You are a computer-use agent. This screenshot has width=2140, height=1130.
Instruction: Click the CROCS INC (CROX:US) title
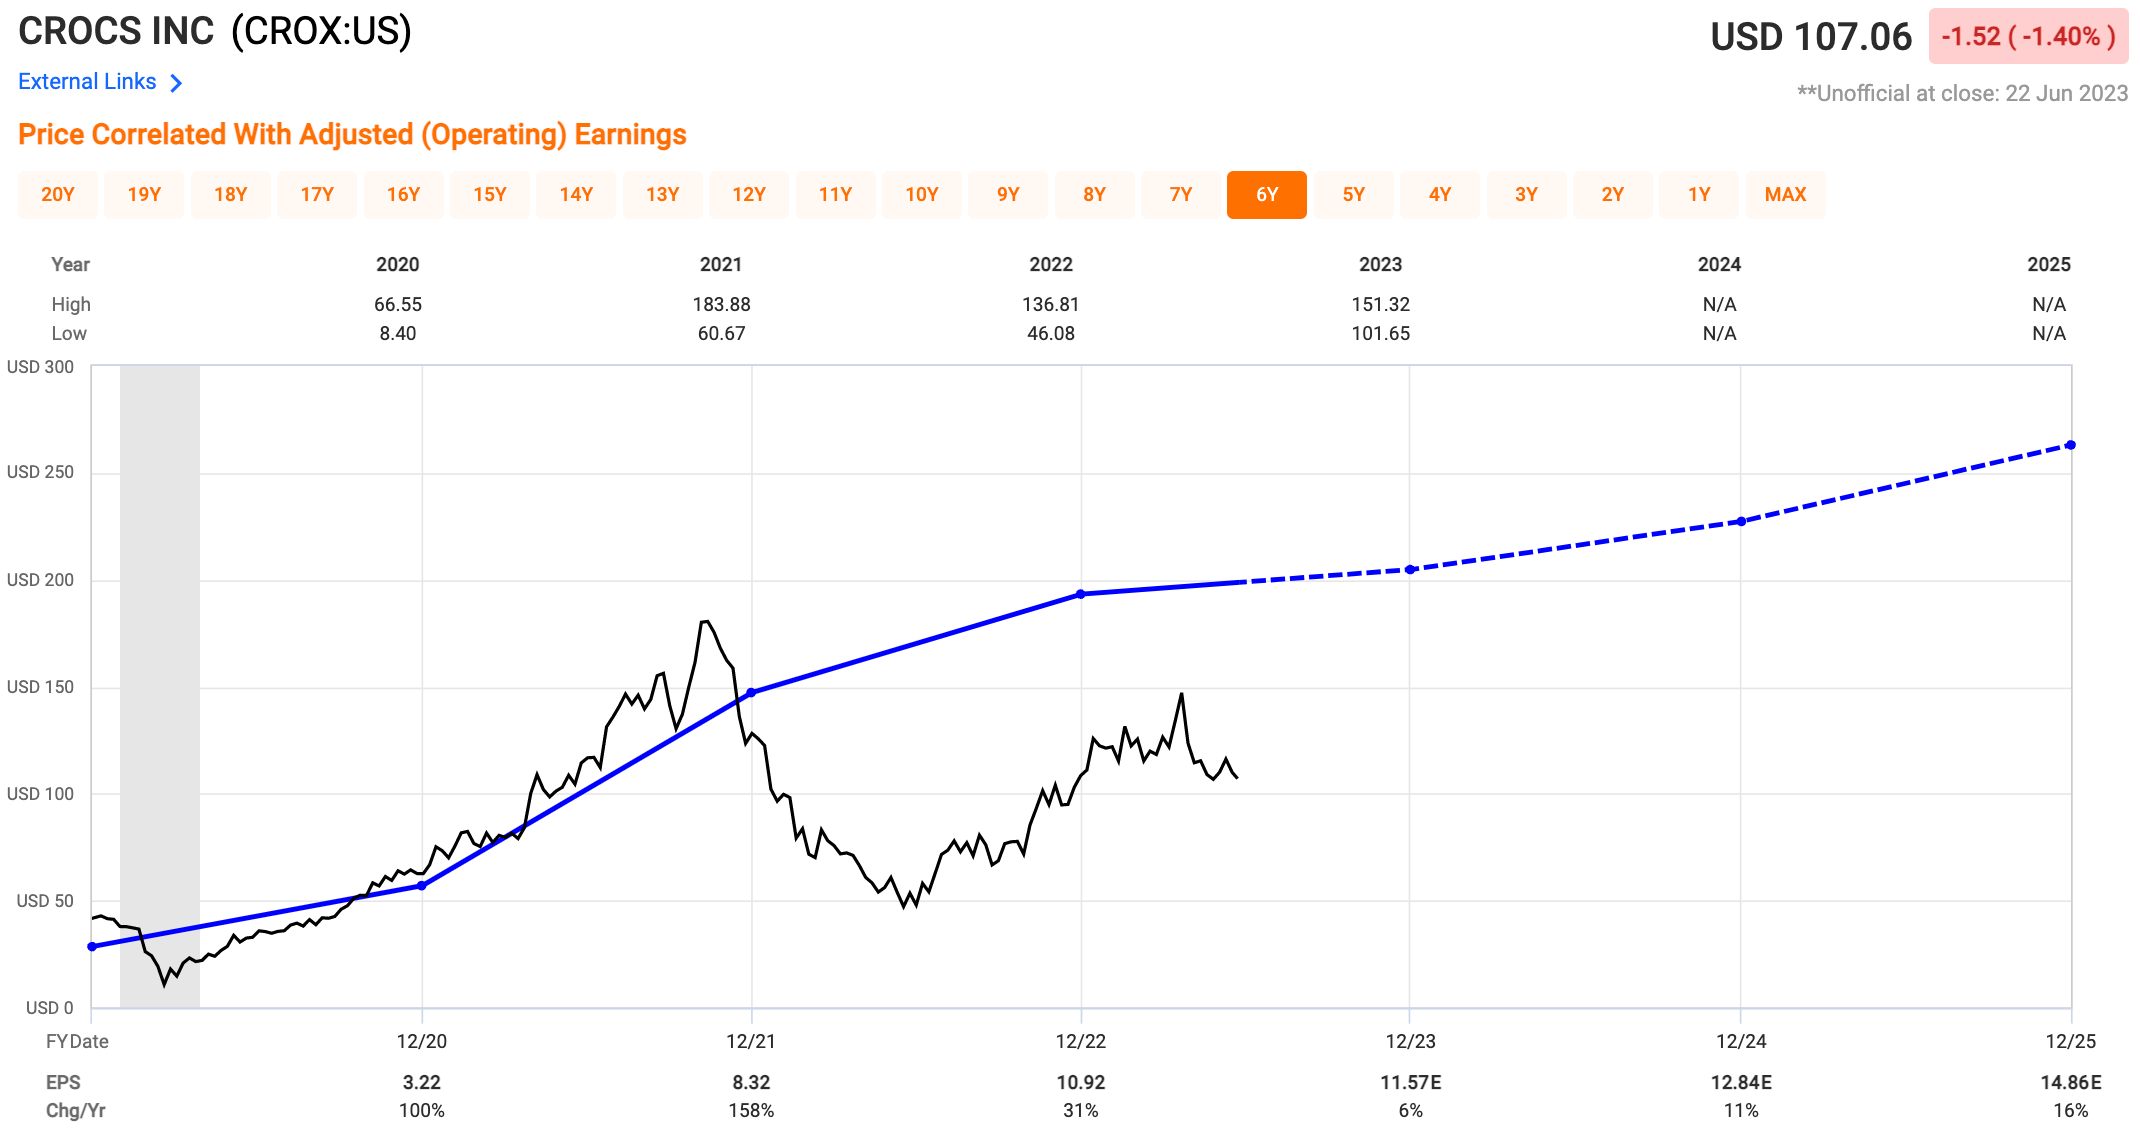click(x=215, y=32)
